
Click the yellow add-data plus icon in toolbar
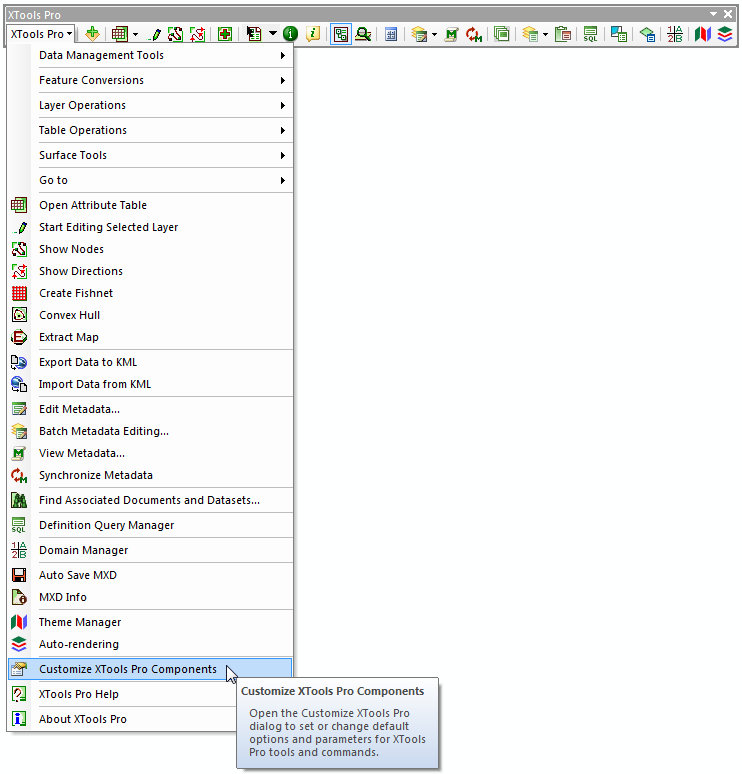coord(92,34)
